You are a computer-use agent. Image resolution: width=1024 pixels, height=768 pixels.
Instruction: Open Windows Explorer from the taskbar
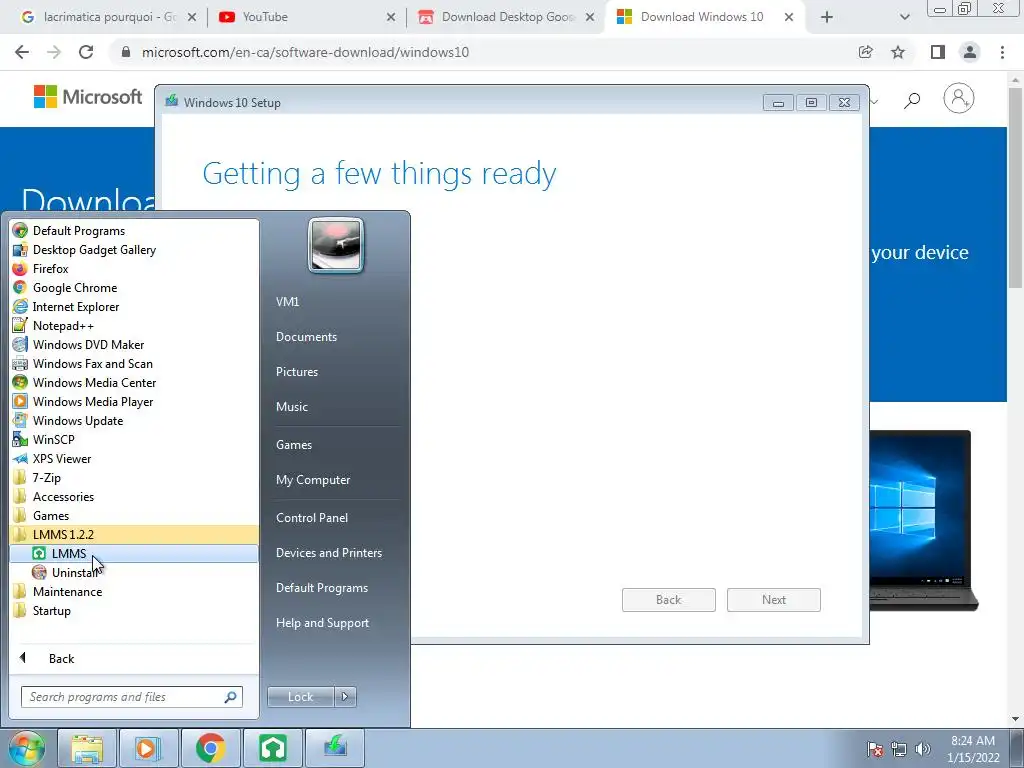87,748
